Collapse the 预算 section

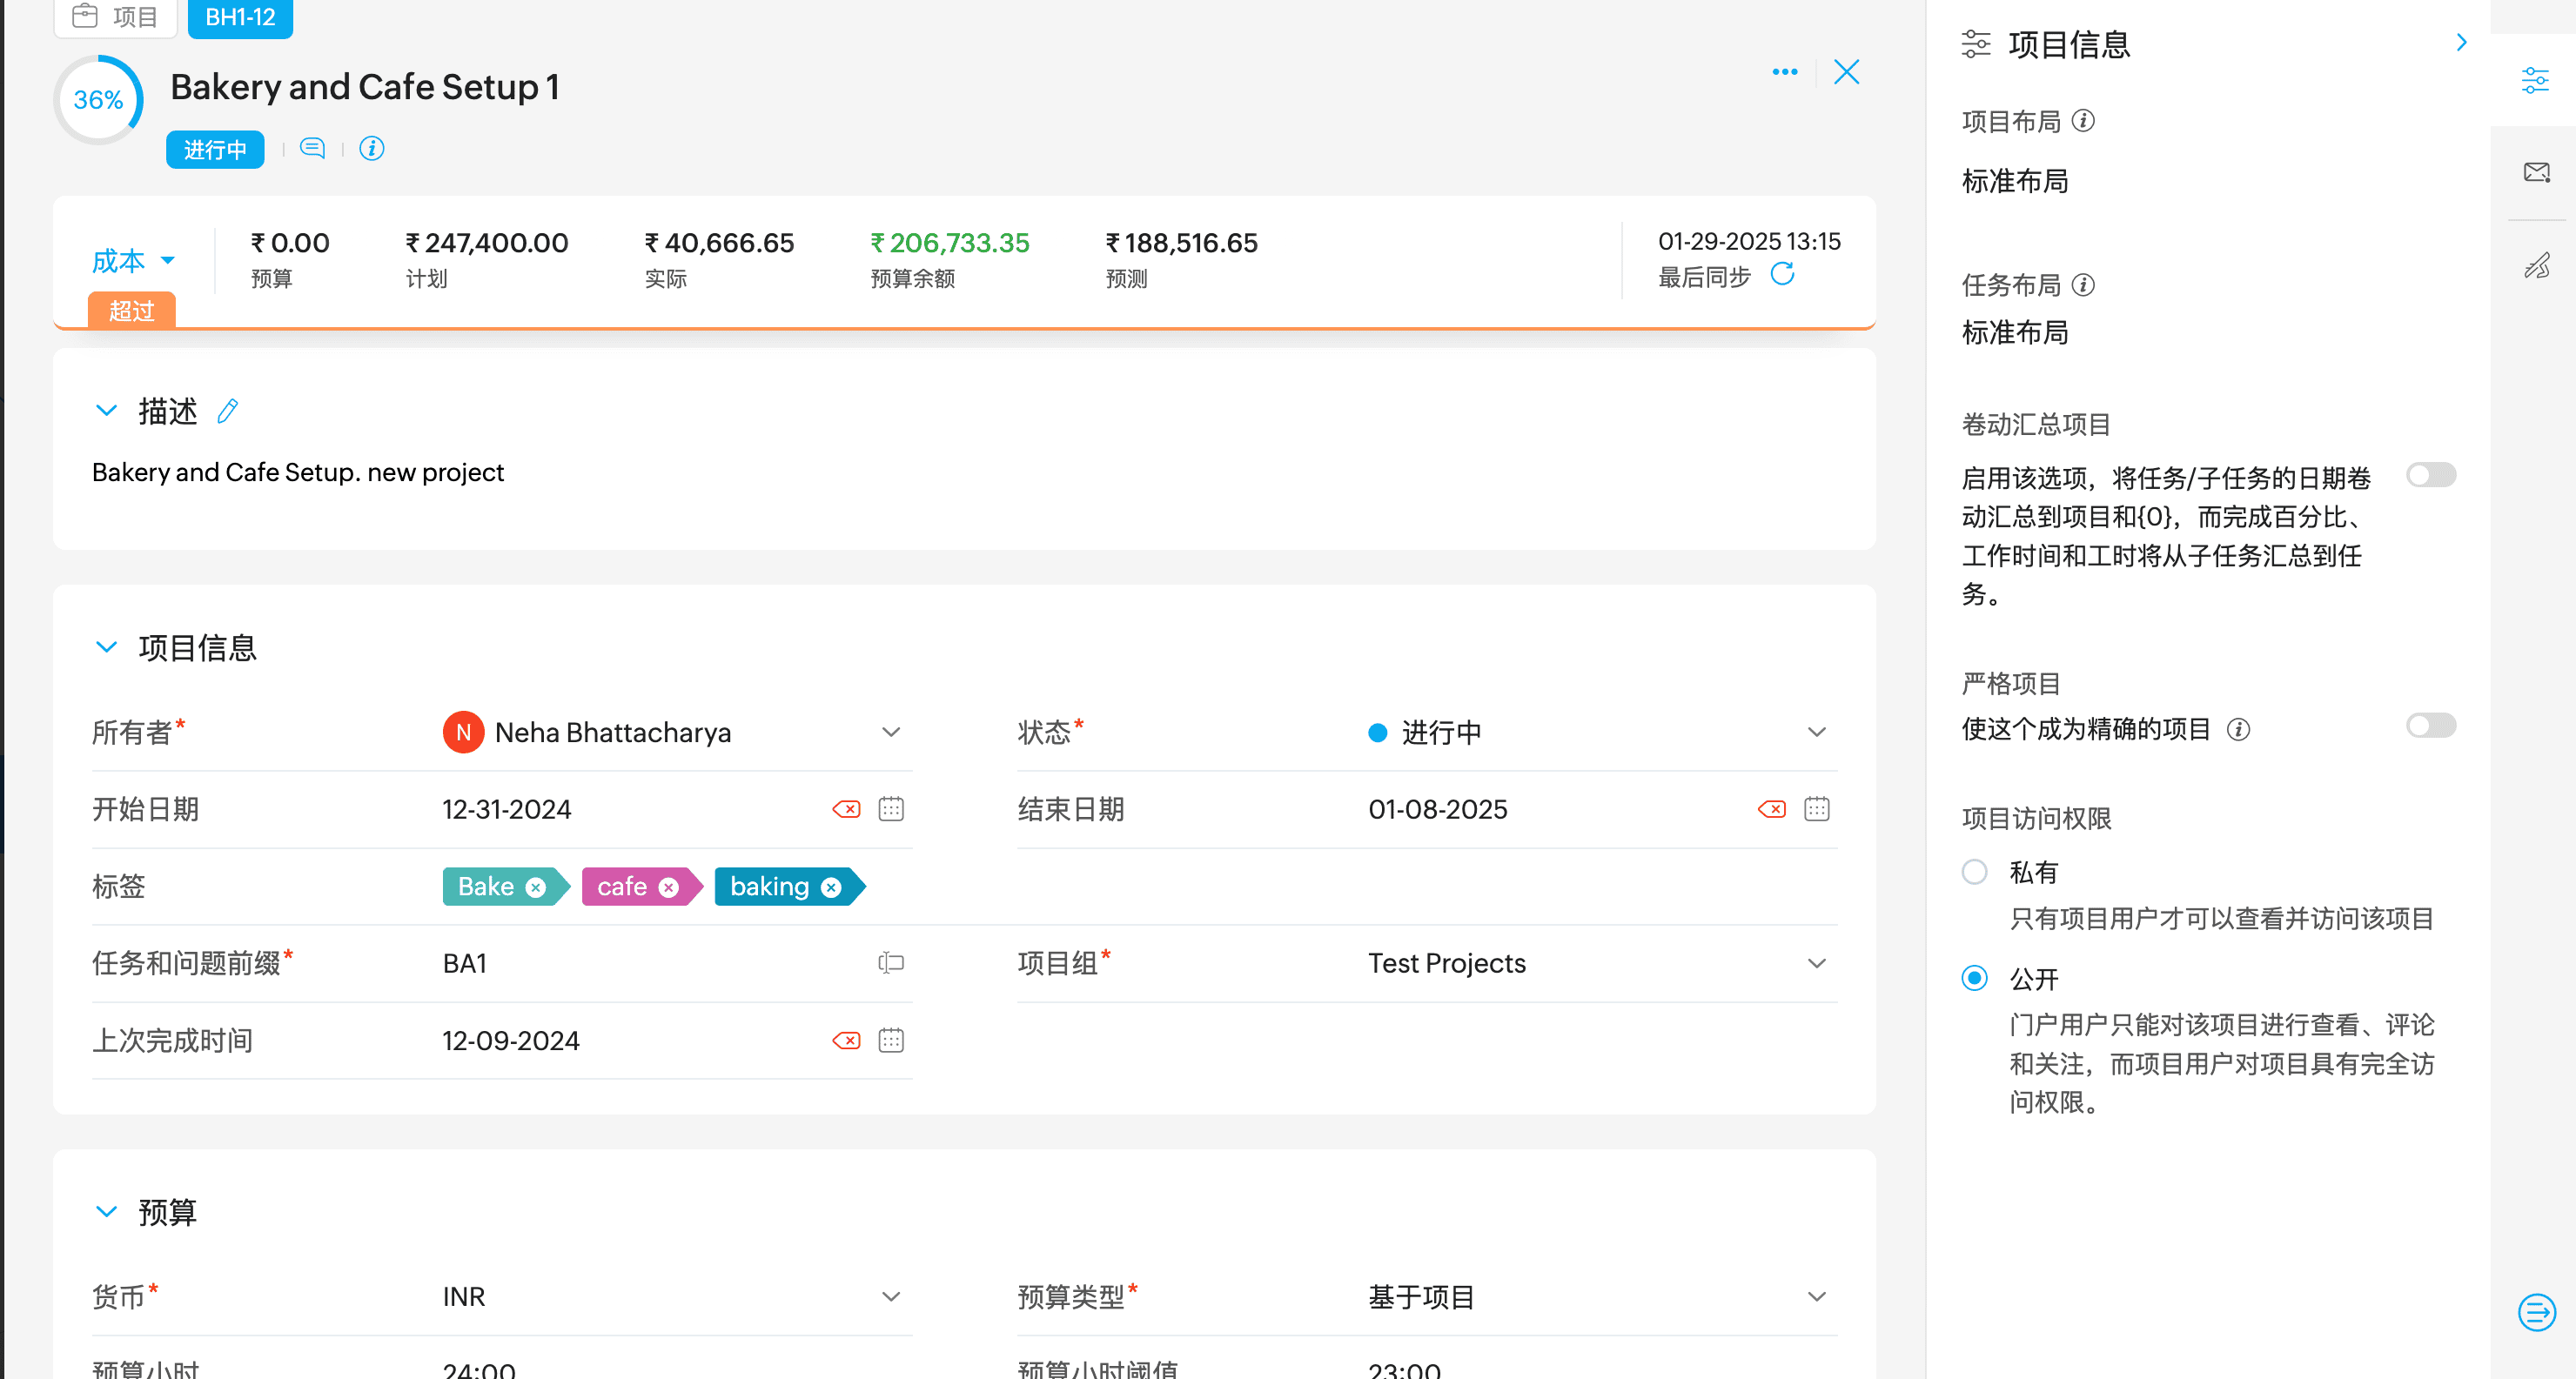point(106,1212)
